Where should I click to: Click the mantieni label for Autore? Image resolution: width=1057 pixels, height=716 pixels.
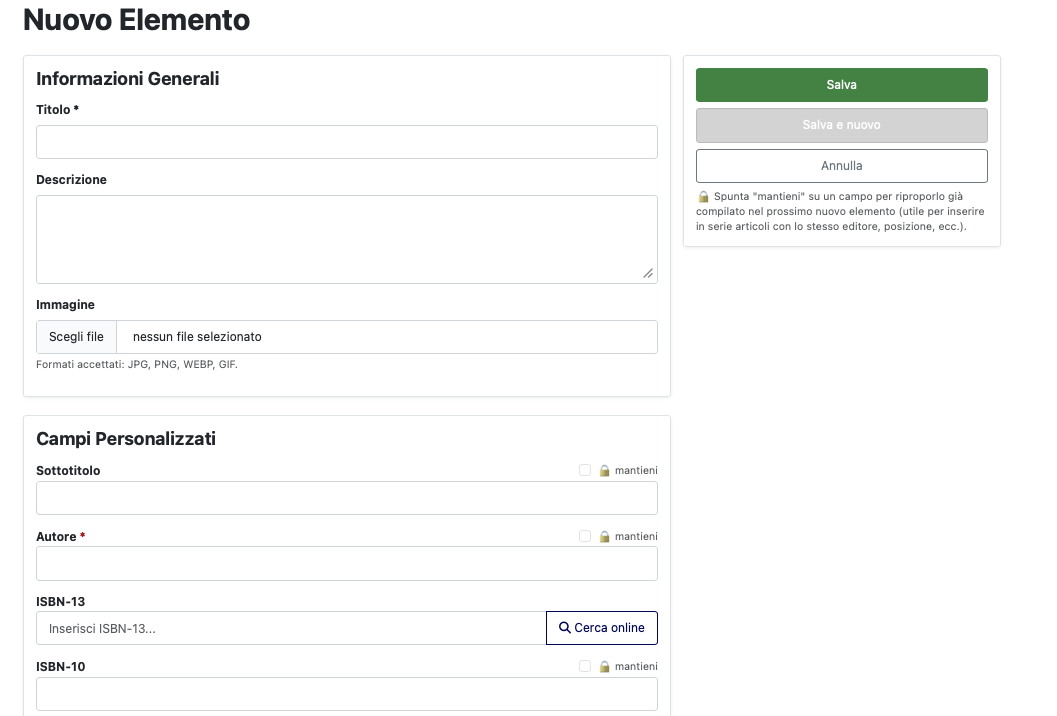(636, 537)
